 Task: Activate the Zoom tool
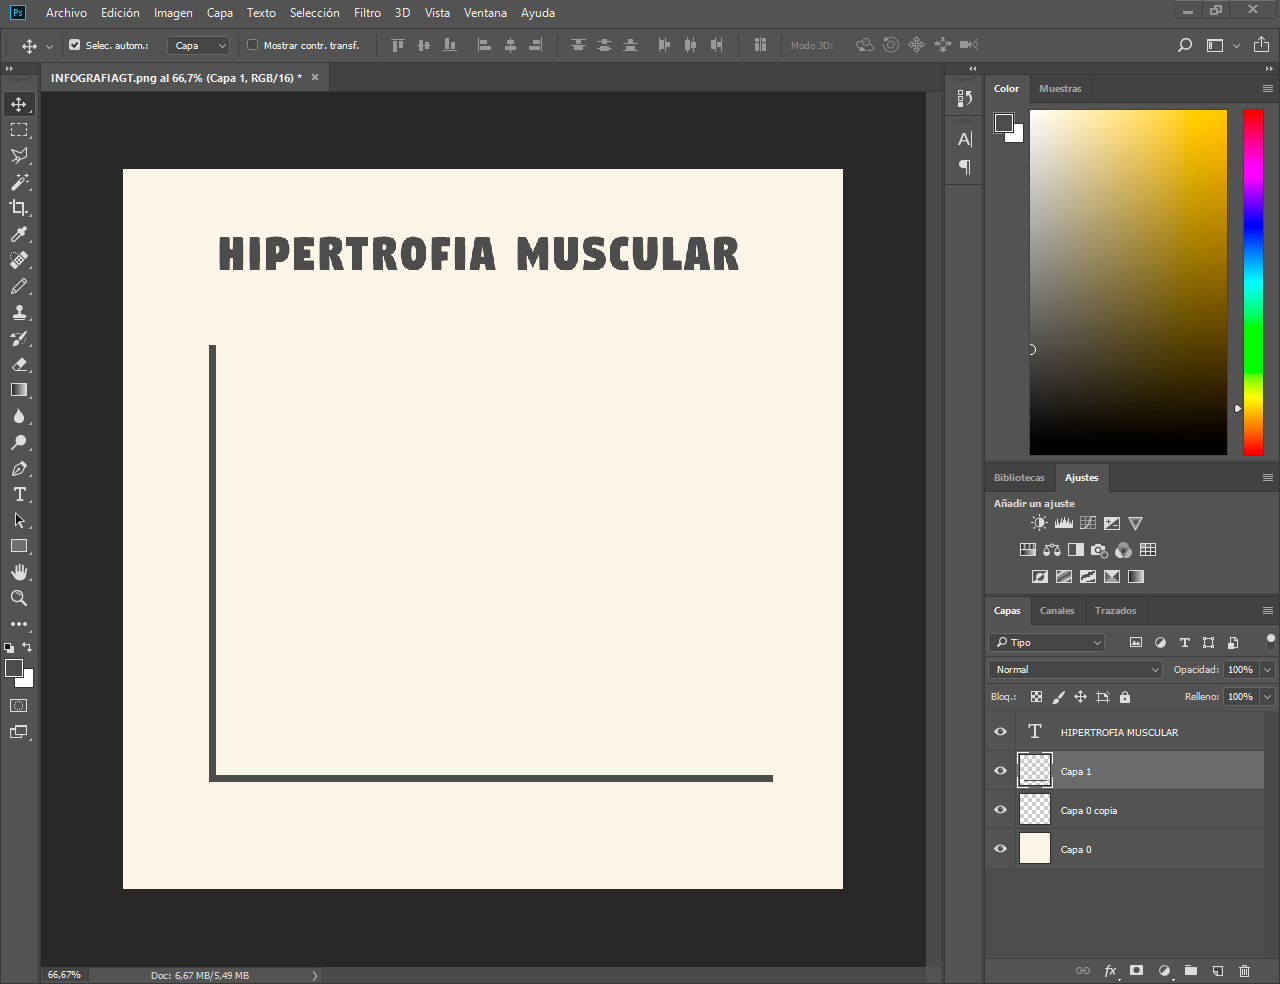click(x=19, y=598)
